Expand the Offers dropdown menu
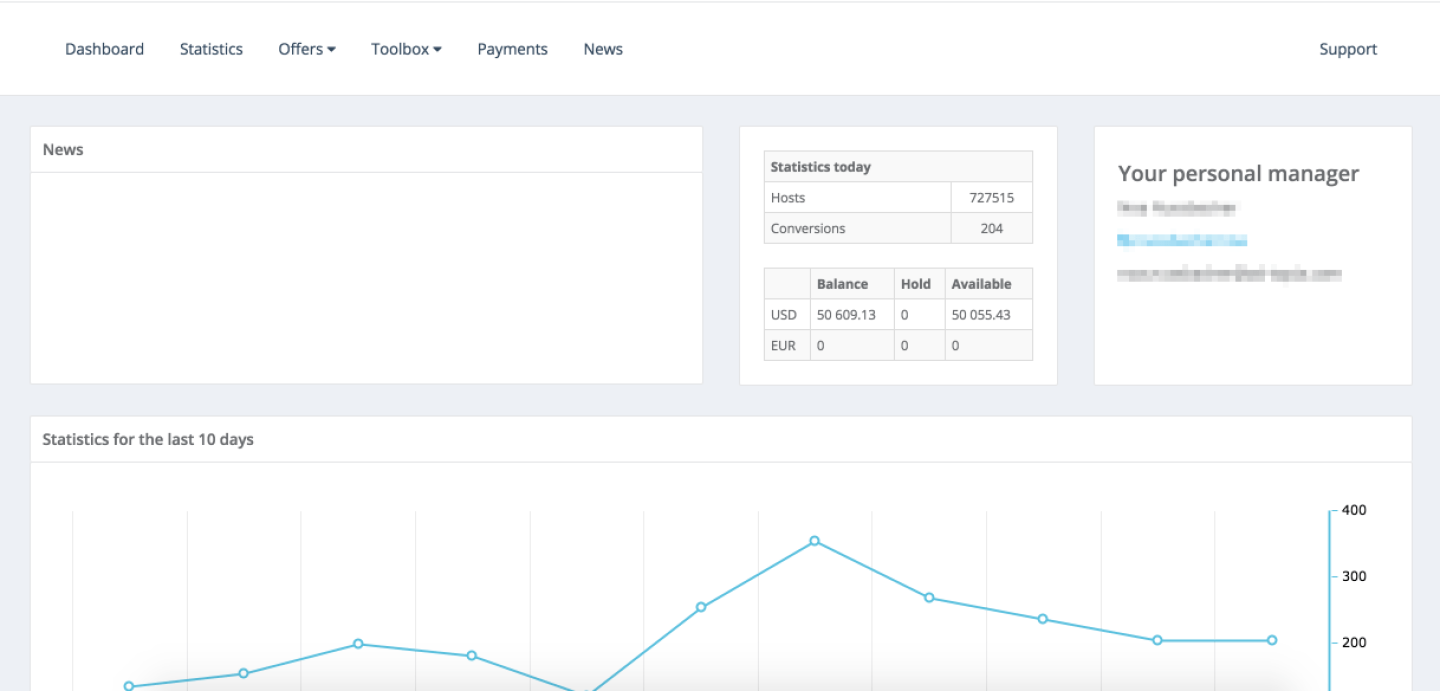Screen dimensions: 1440x691 306,49
